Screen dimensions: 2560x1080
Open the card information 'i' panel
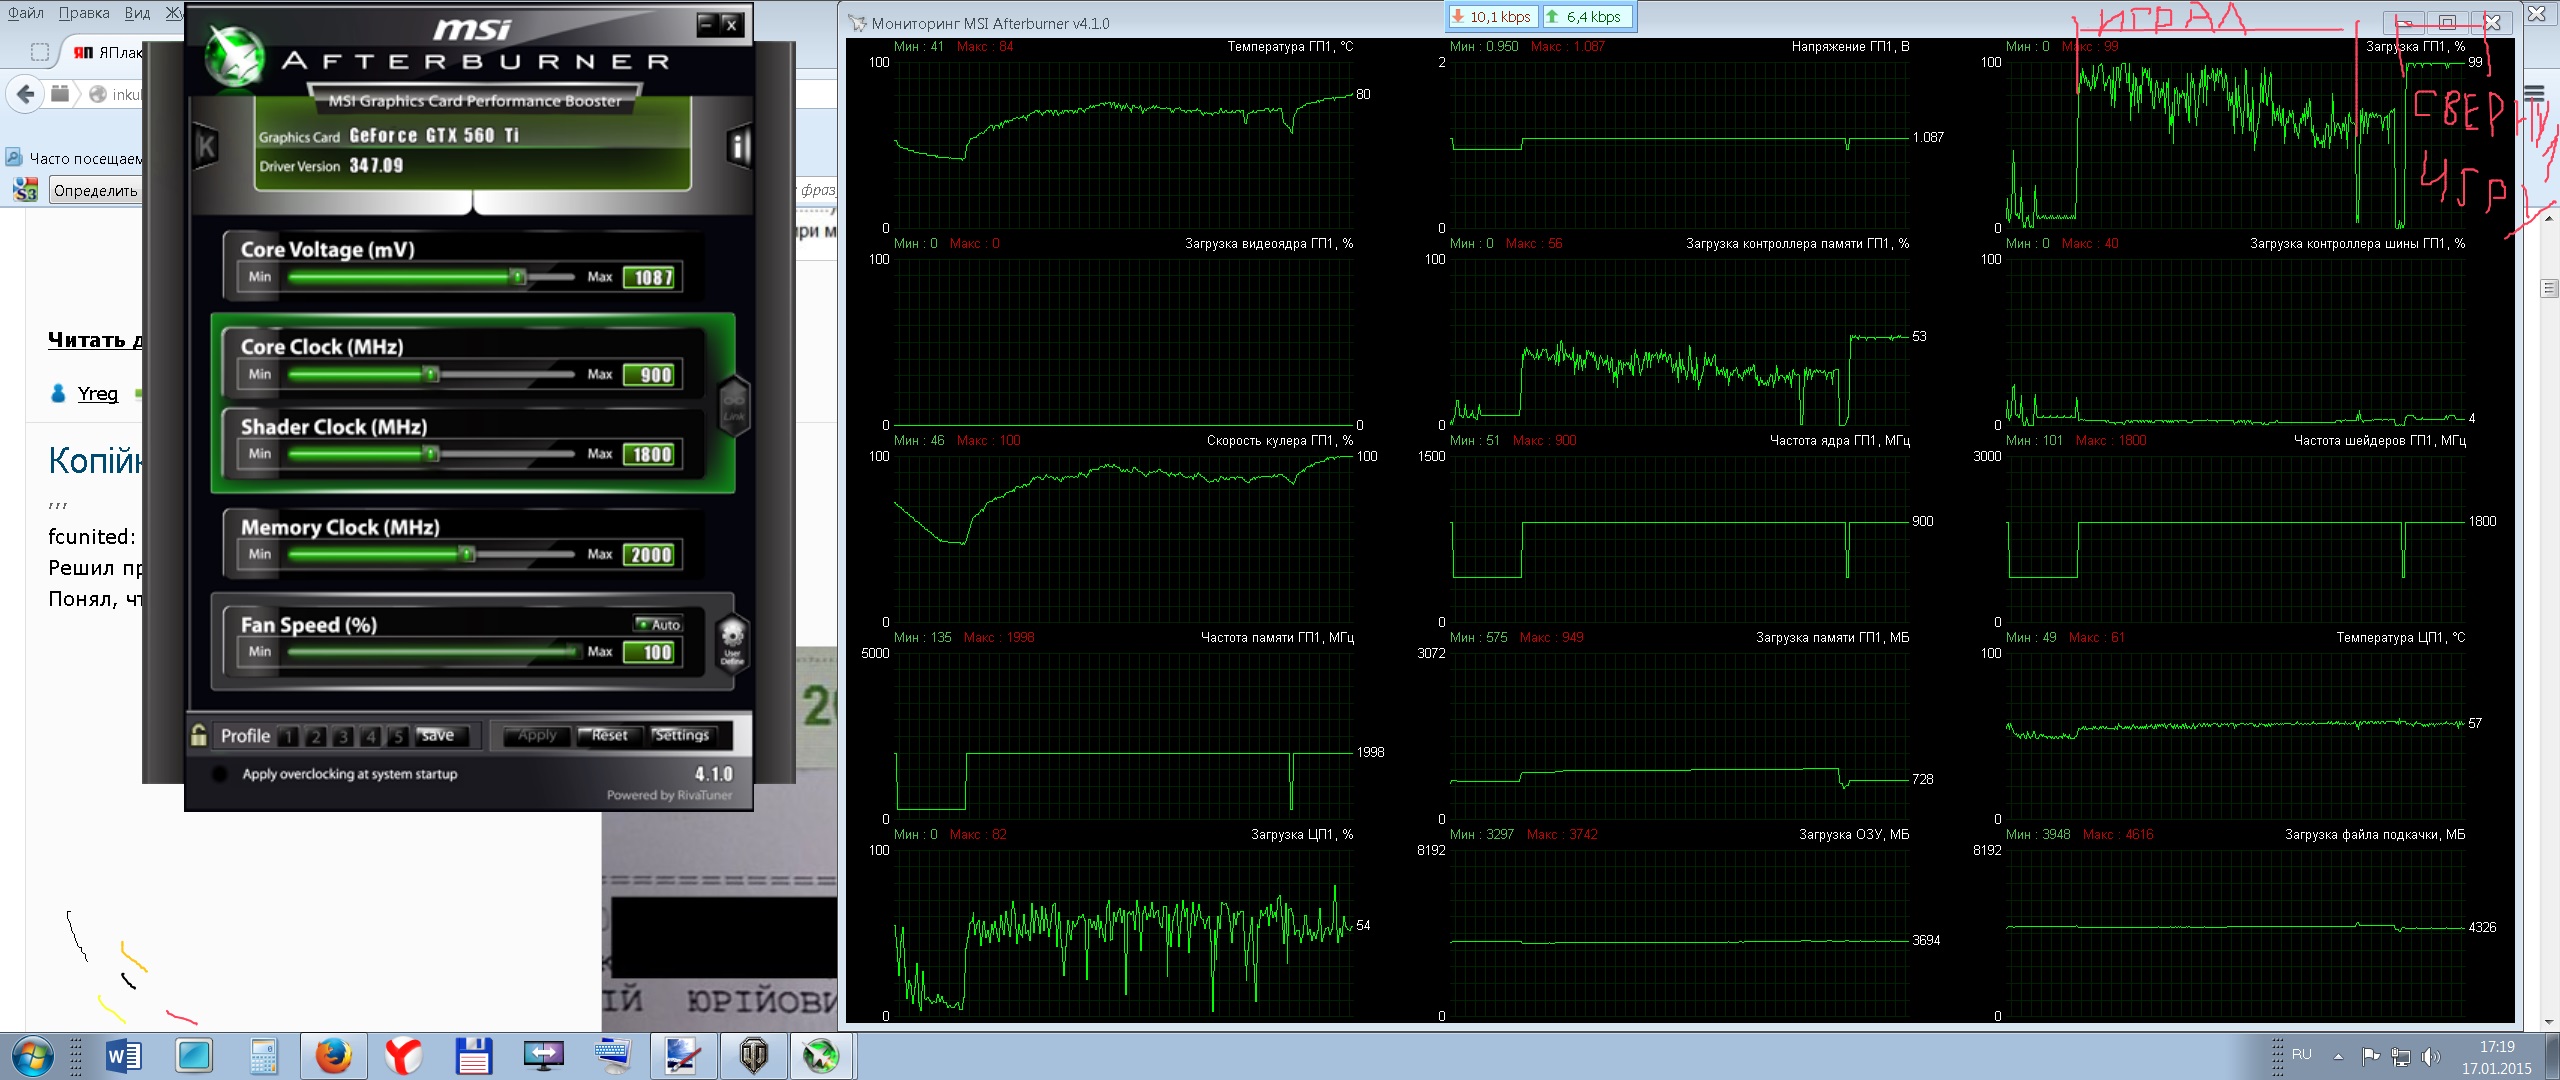(x=738, y=148)
